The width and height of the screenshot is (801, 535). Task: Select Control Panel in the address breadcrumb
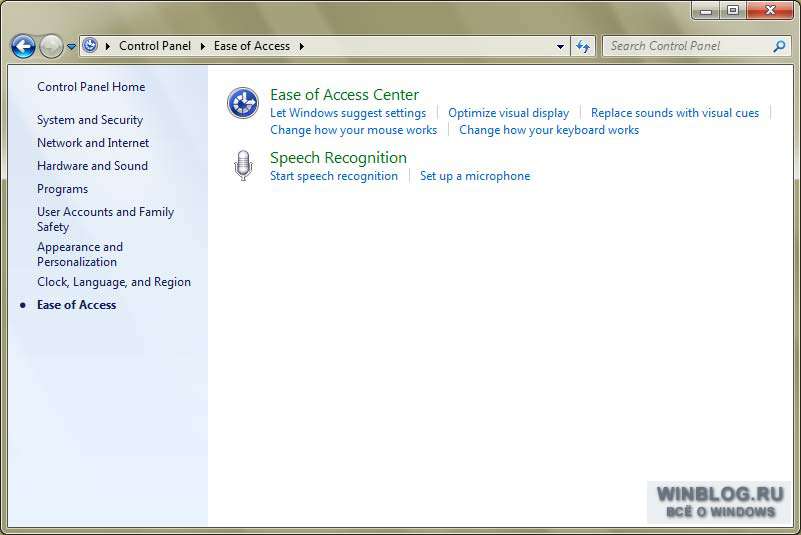point(155,46)
